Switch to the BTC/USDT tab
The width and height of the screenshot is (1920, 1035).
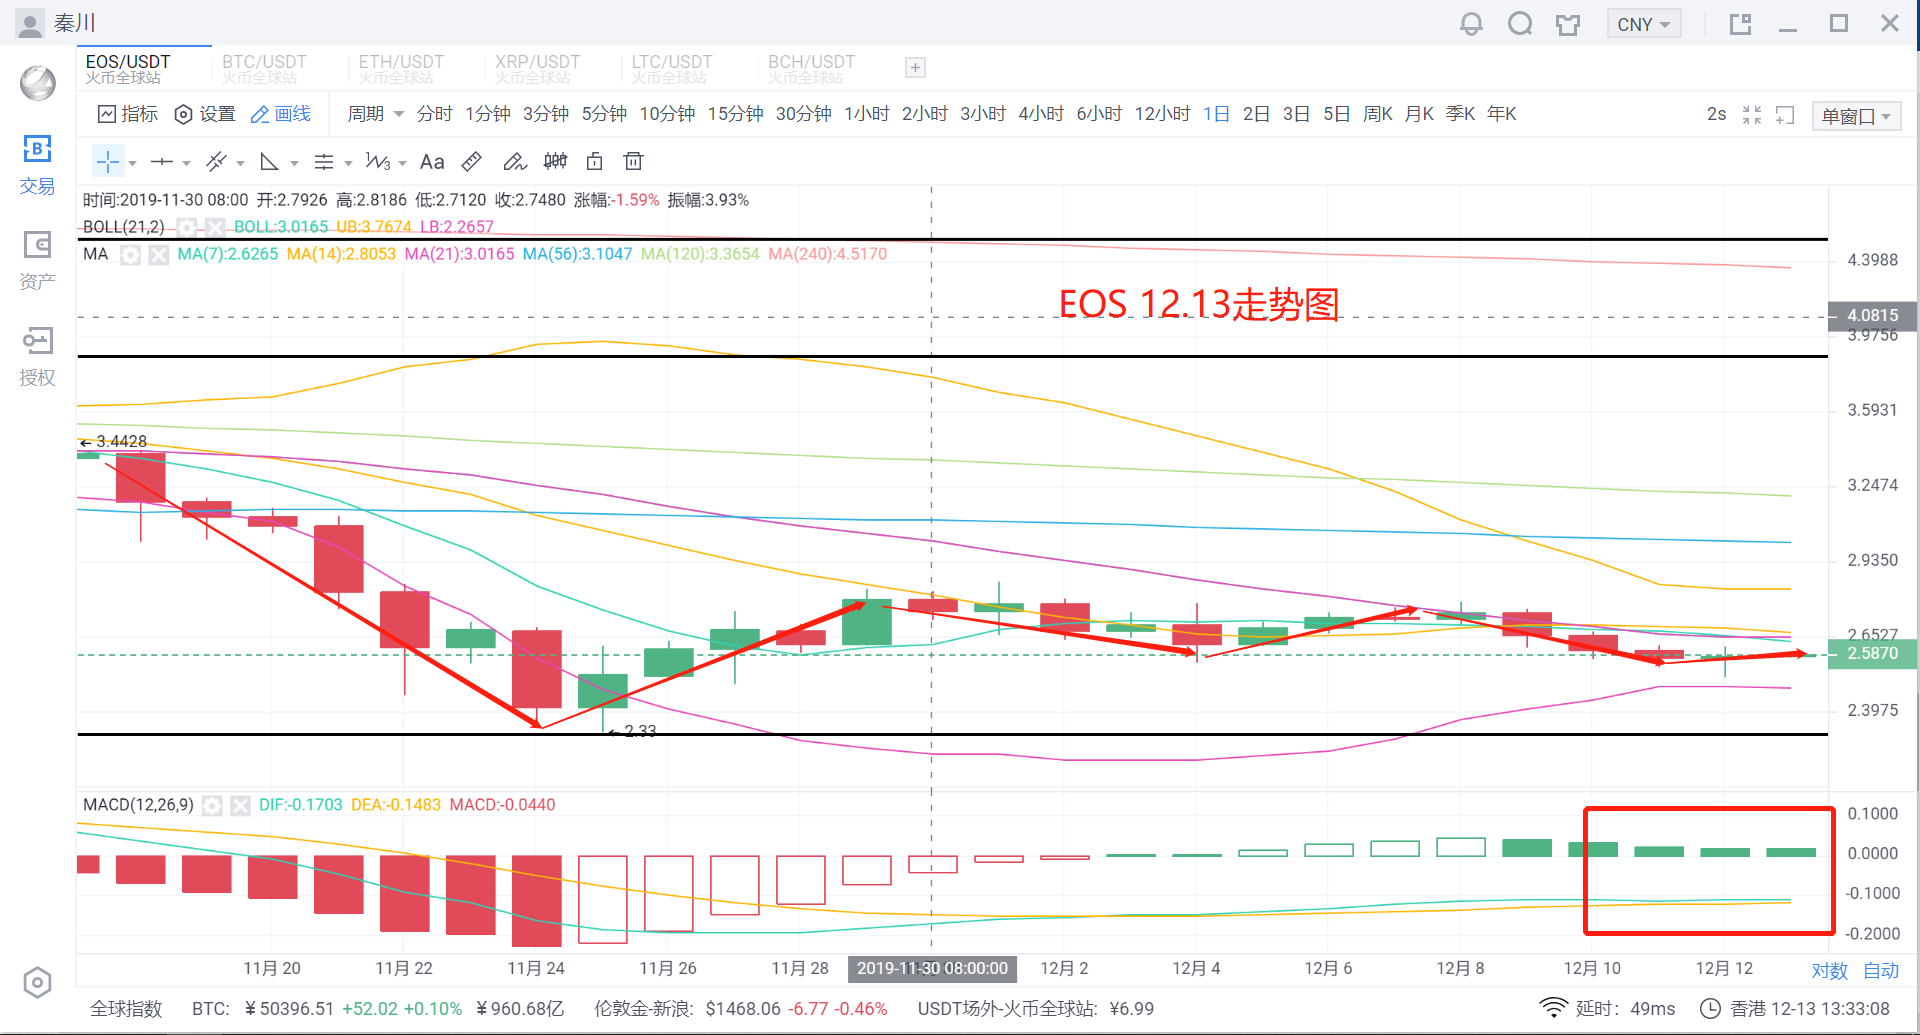tap(265, 68)
